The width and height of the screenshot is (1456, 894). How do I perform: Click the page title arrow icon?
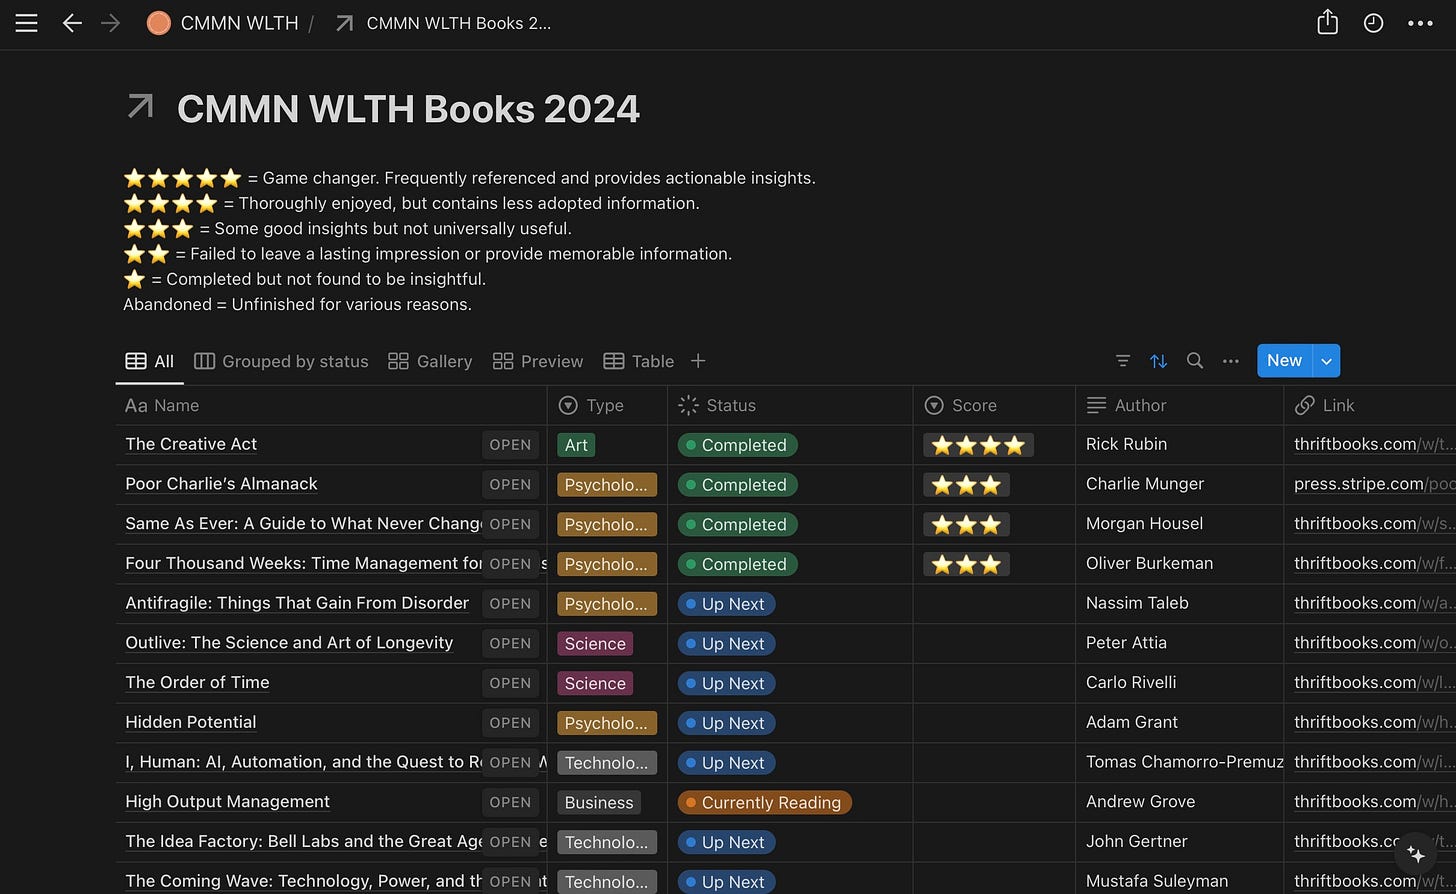[x=141, y=107]
